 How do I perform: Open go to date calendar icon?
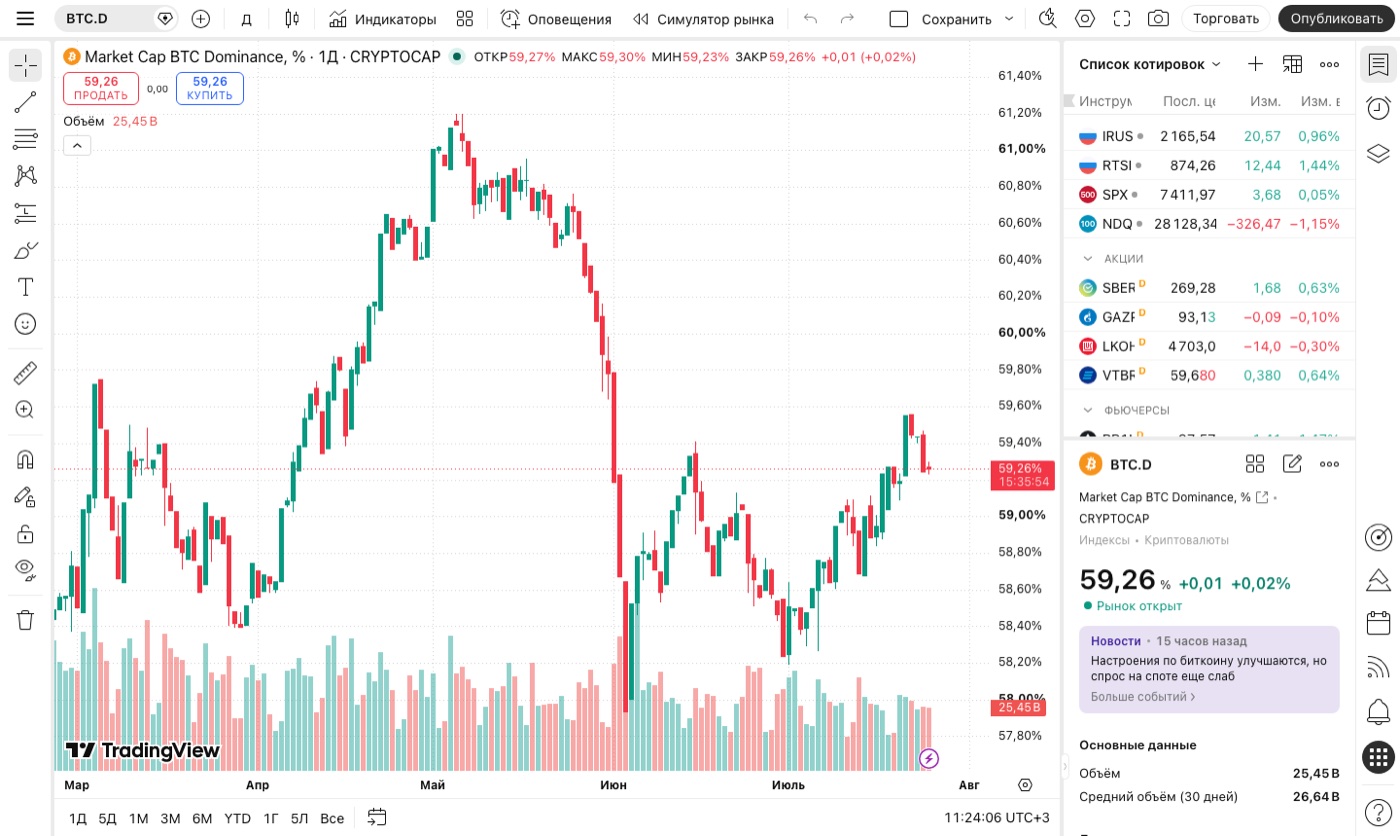click(x=377, y=817)
